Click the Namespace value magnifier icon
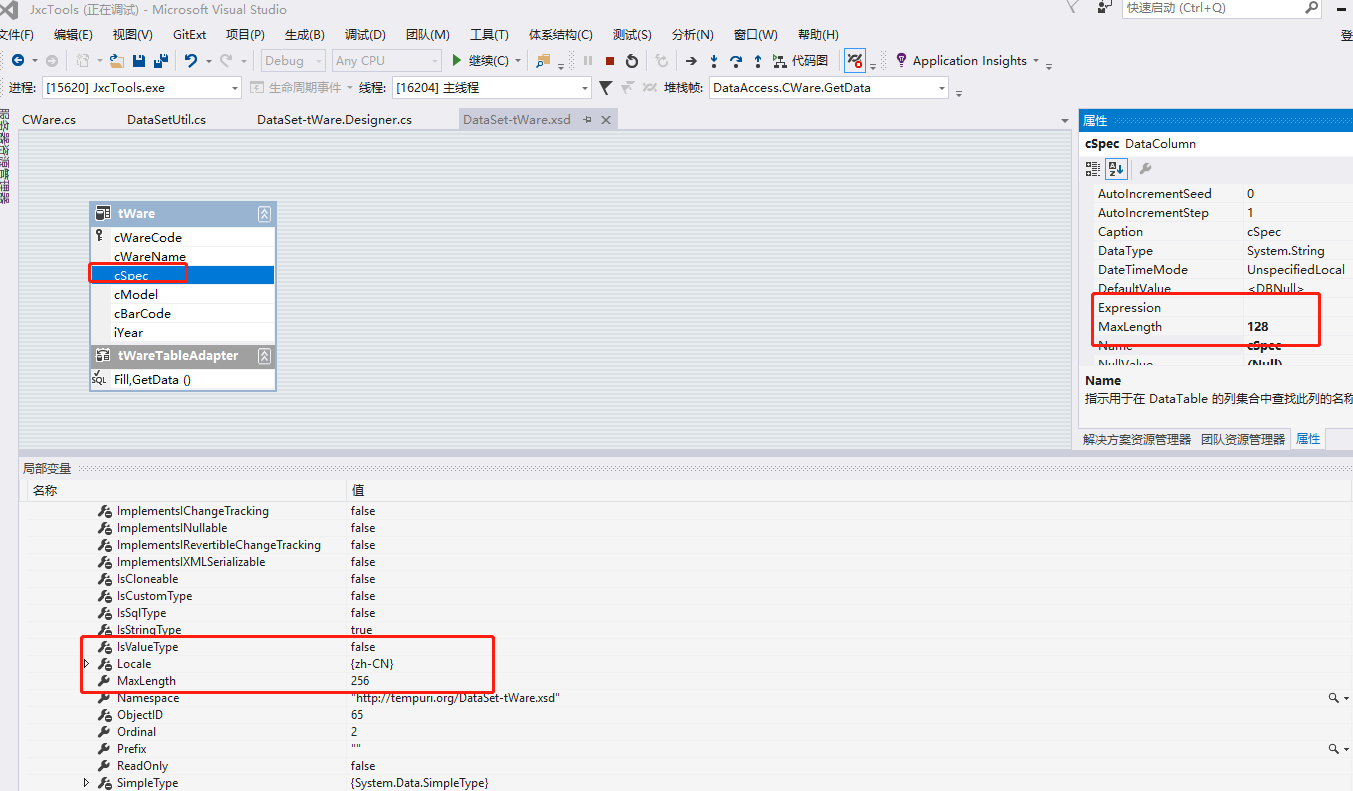The width and height of the screenshot is (1353, 791). point(1334,698)
